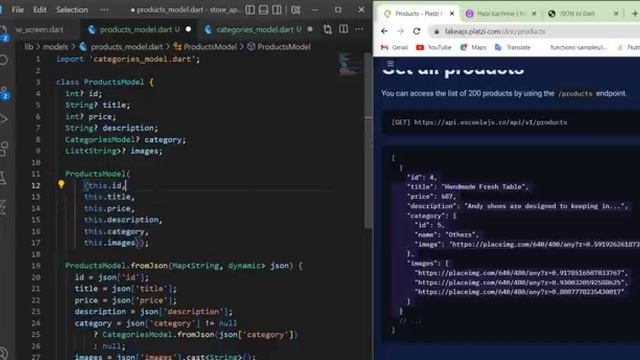The width and height of the screenshot is (640, 360).
Task: Open the Explorer view in activity bar
Action: [x=3, y=32]
